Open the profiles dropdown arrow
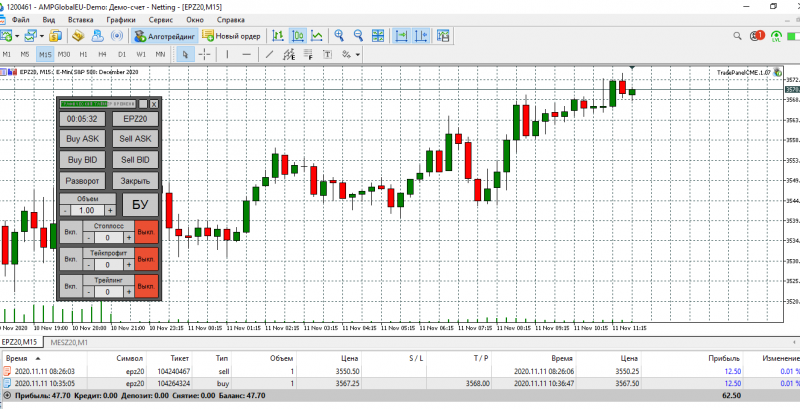The height and width of the screenshot is (409, 800). point(42,36)
